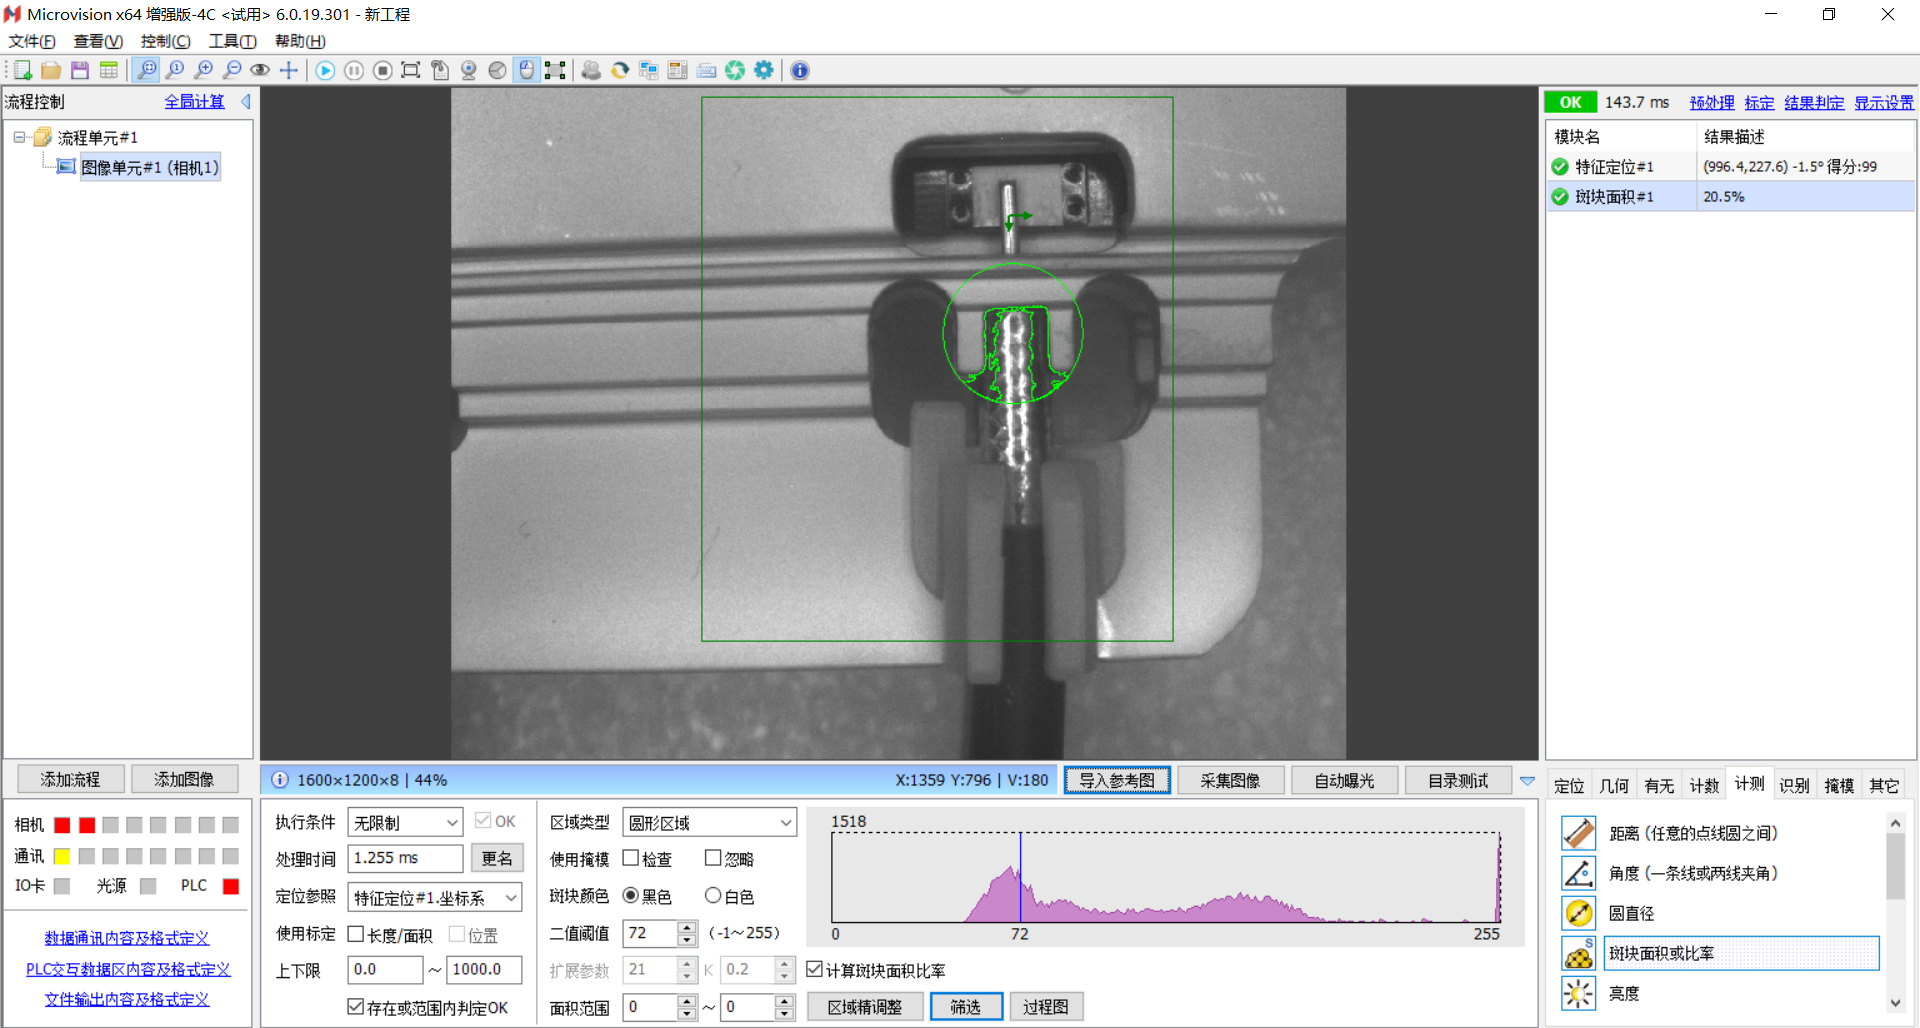Switch to the 识别 tab
The width and height of the screenshot is (1920, 1028).
click(x=1794, y=785)
